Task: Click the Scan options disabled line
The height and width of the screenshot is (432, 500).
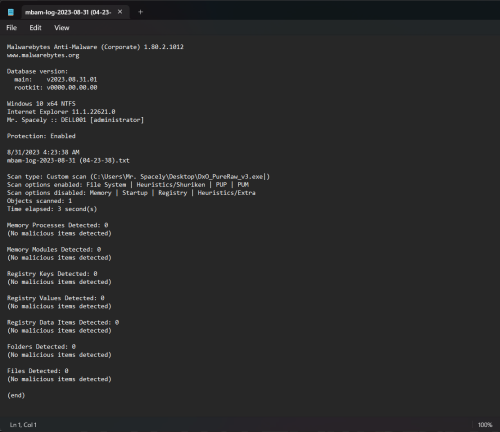Action: click(131, 193)
